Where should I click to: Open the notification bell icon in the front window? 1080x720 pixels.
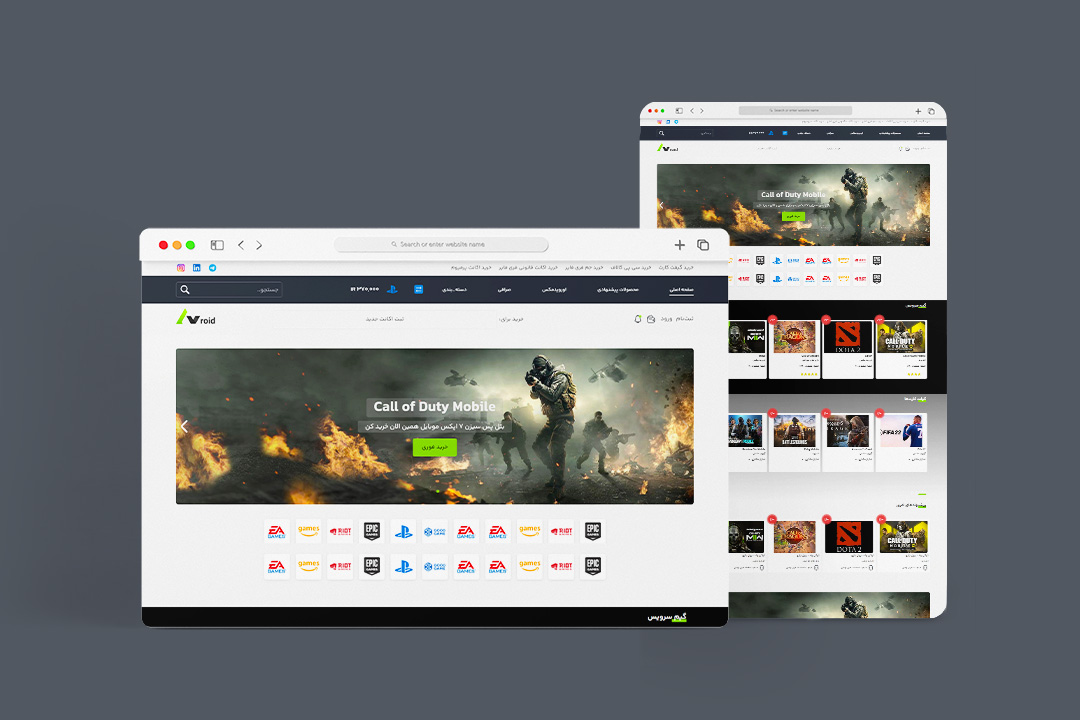[638, 319]
